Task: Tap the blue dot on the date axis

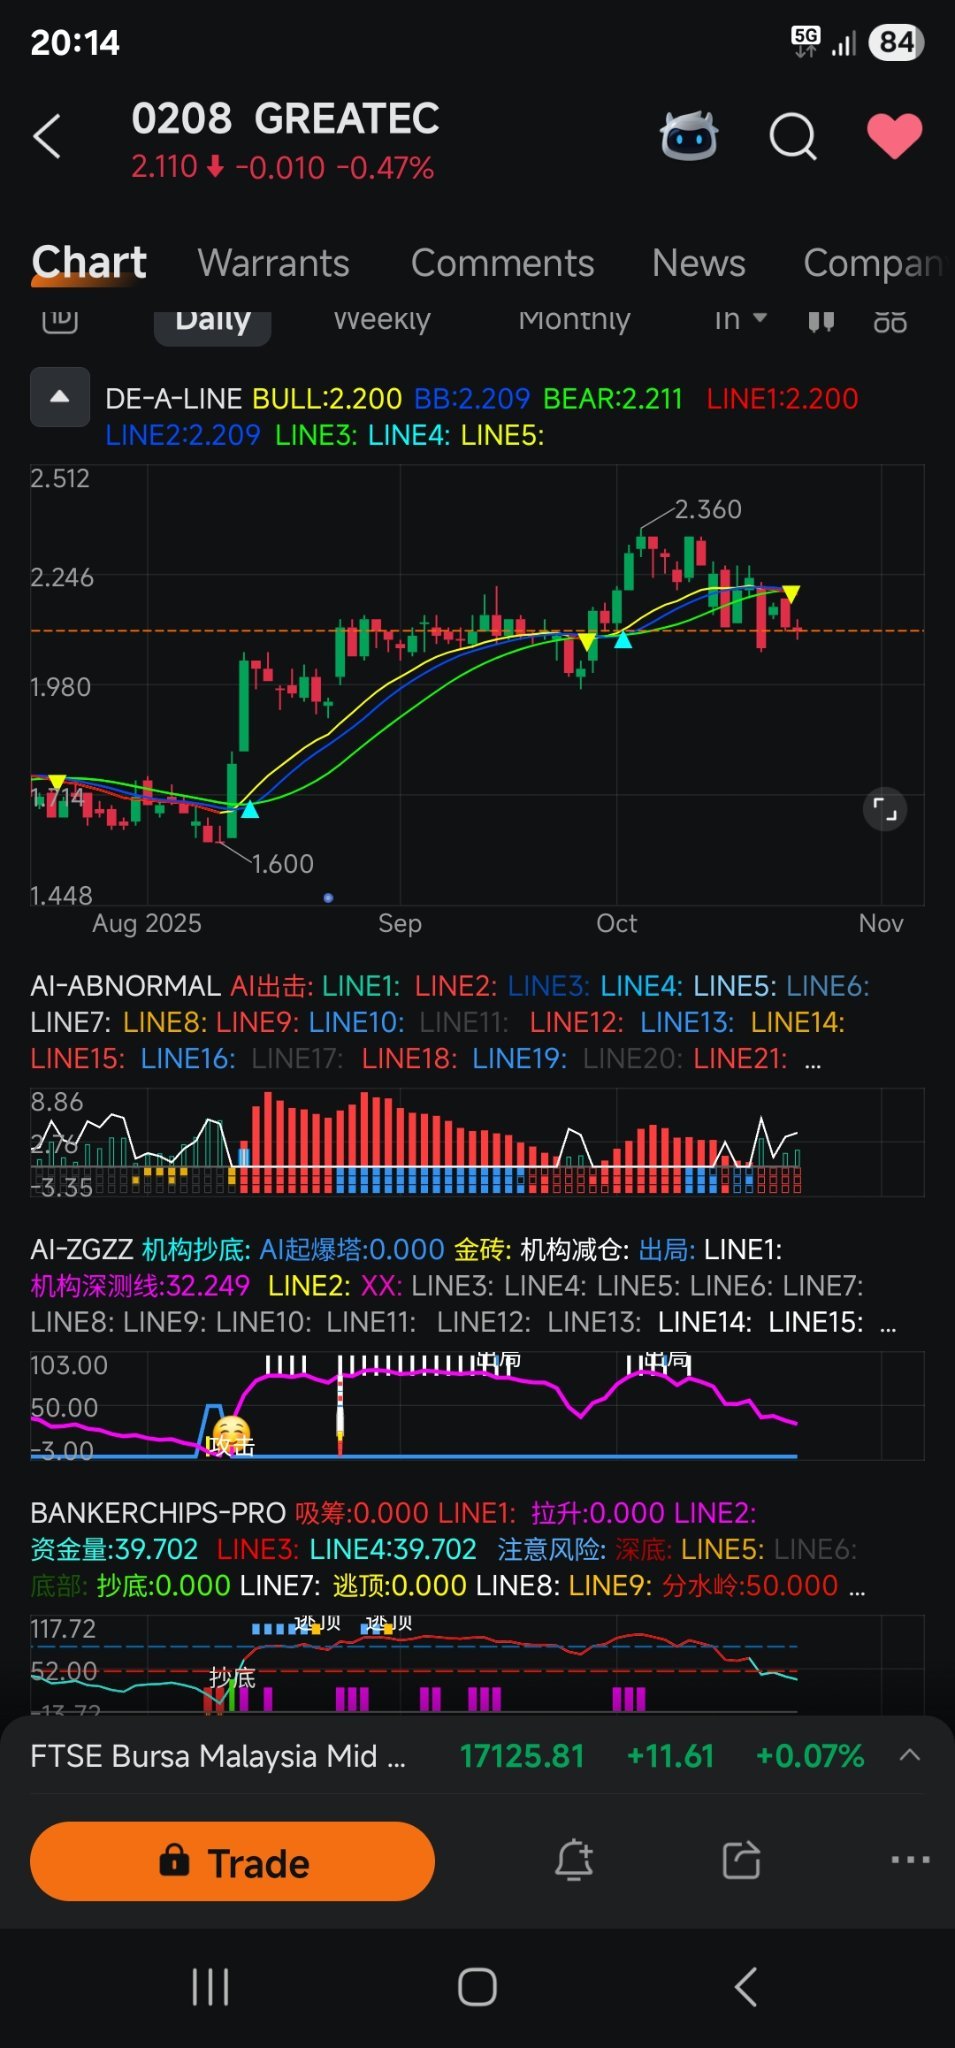Action: [328, 898]
